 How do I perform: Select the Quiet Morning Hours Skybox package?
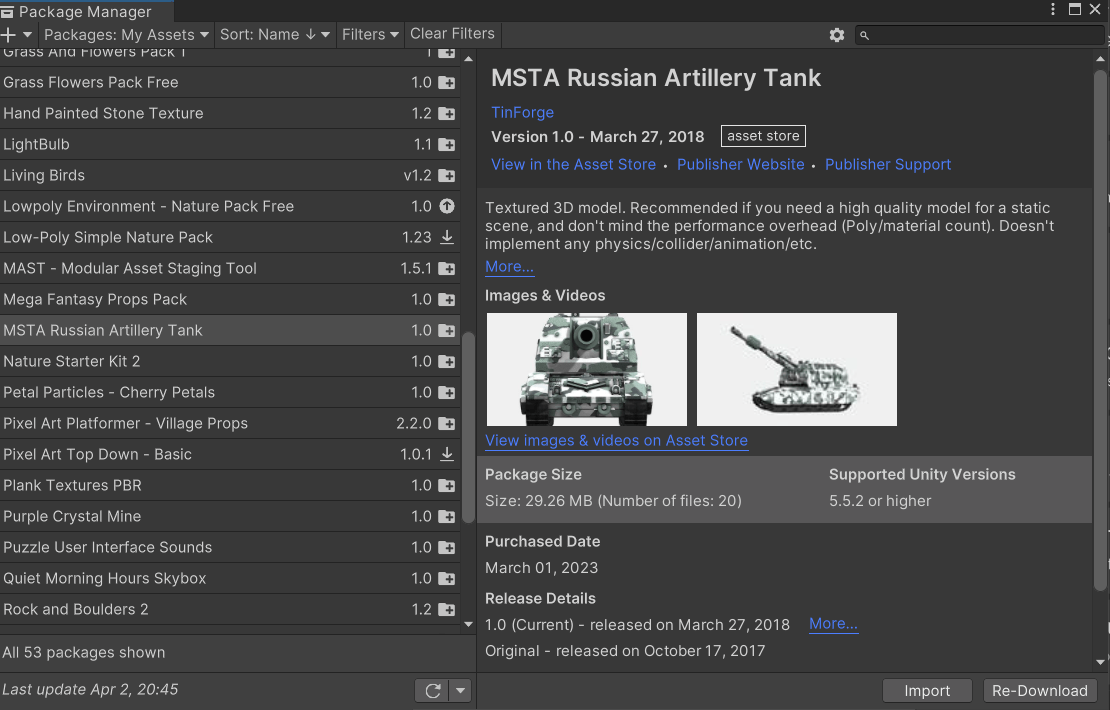click(x=229, y=579)
